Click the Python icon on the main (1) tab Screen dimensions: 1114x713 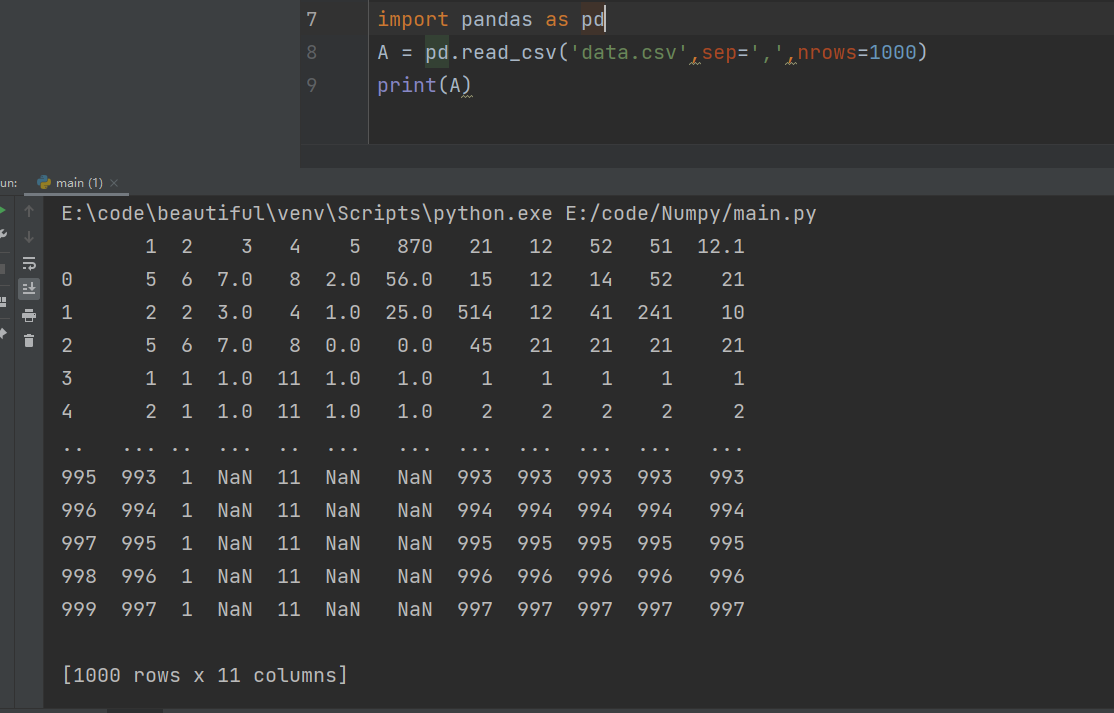coord(44,183)
